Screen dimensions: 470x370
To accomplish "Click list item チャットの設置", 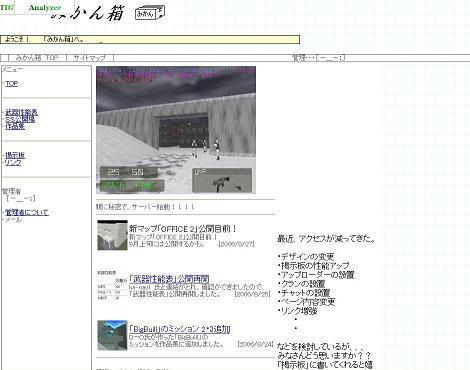I will [304, 293].
